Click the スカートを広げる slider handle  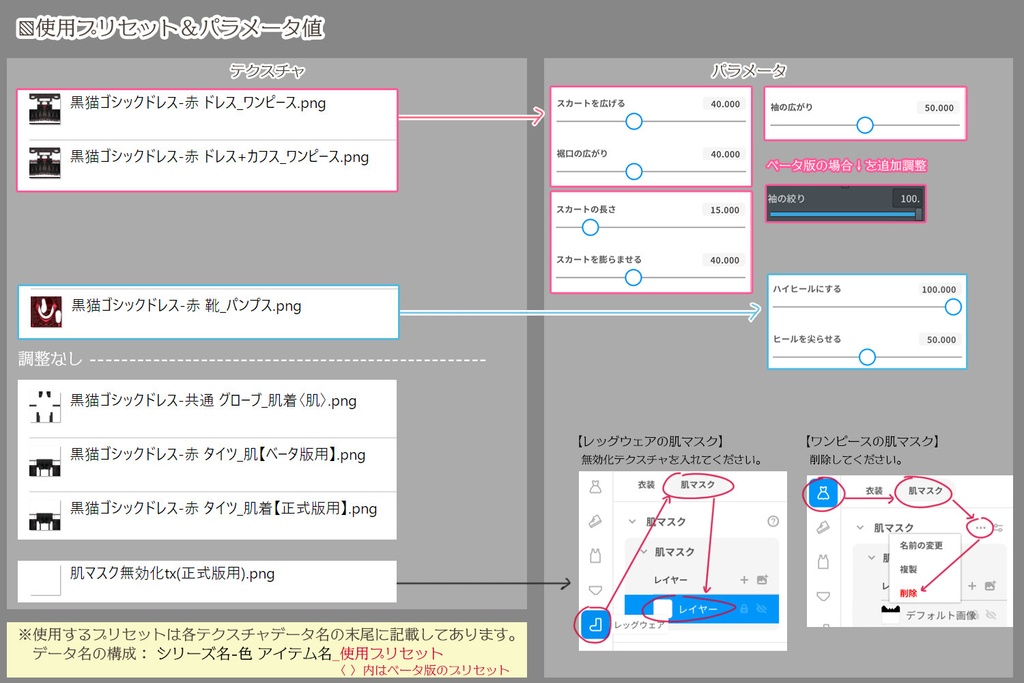[x=634, y=121]
